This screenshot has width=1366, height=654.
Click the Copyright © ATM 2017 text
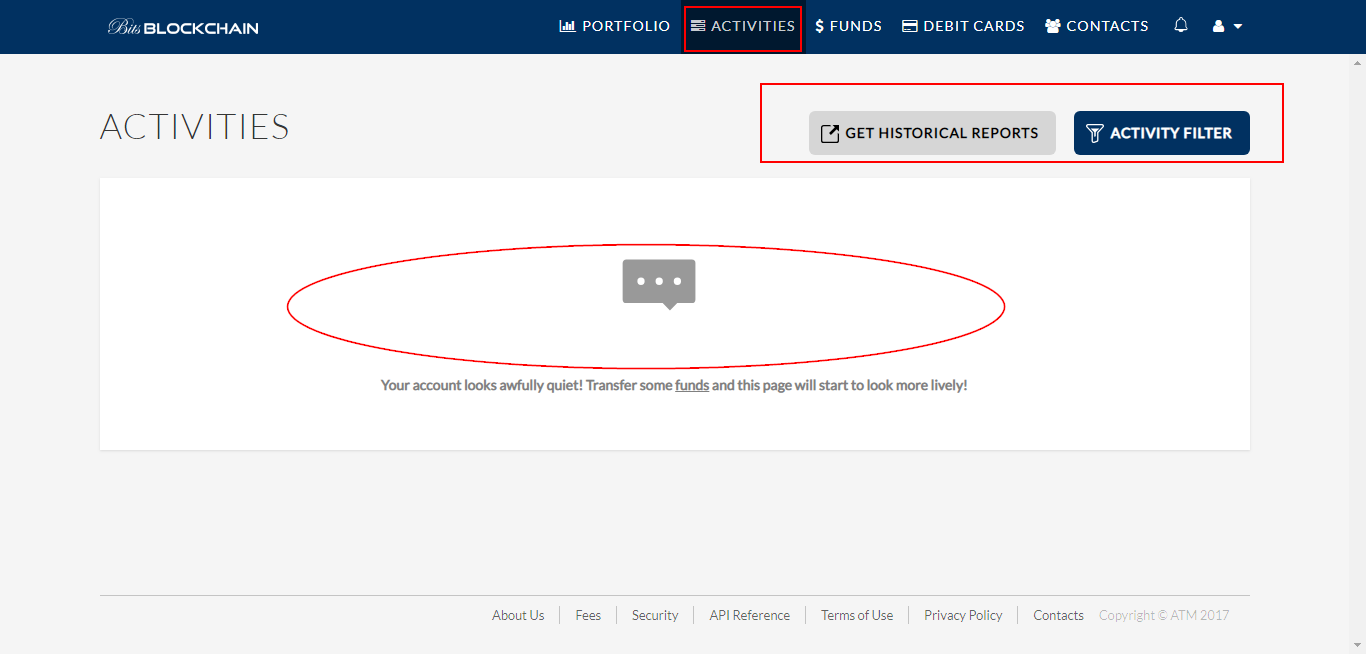pos(1164,615)
